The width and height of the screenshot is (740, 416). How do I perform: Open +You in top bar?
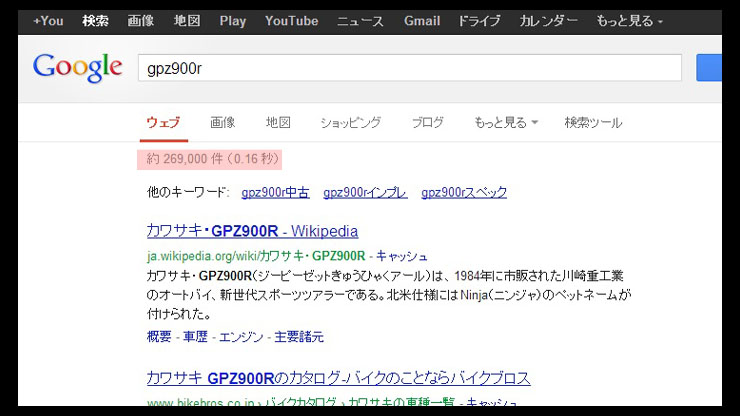click(48, 21)
